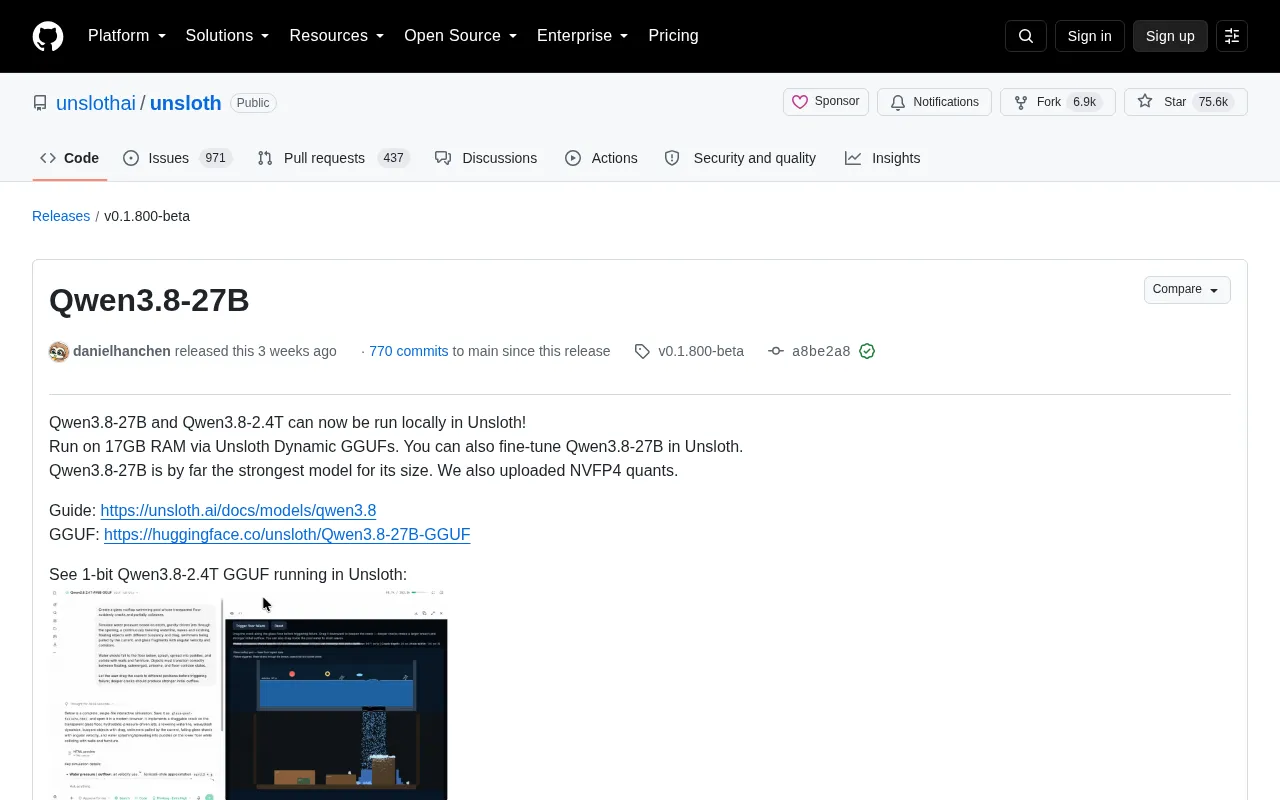This screenshot has height=800, width=1280.
Task: Show the verified signature checkmark details
Action: pos(867,351)
